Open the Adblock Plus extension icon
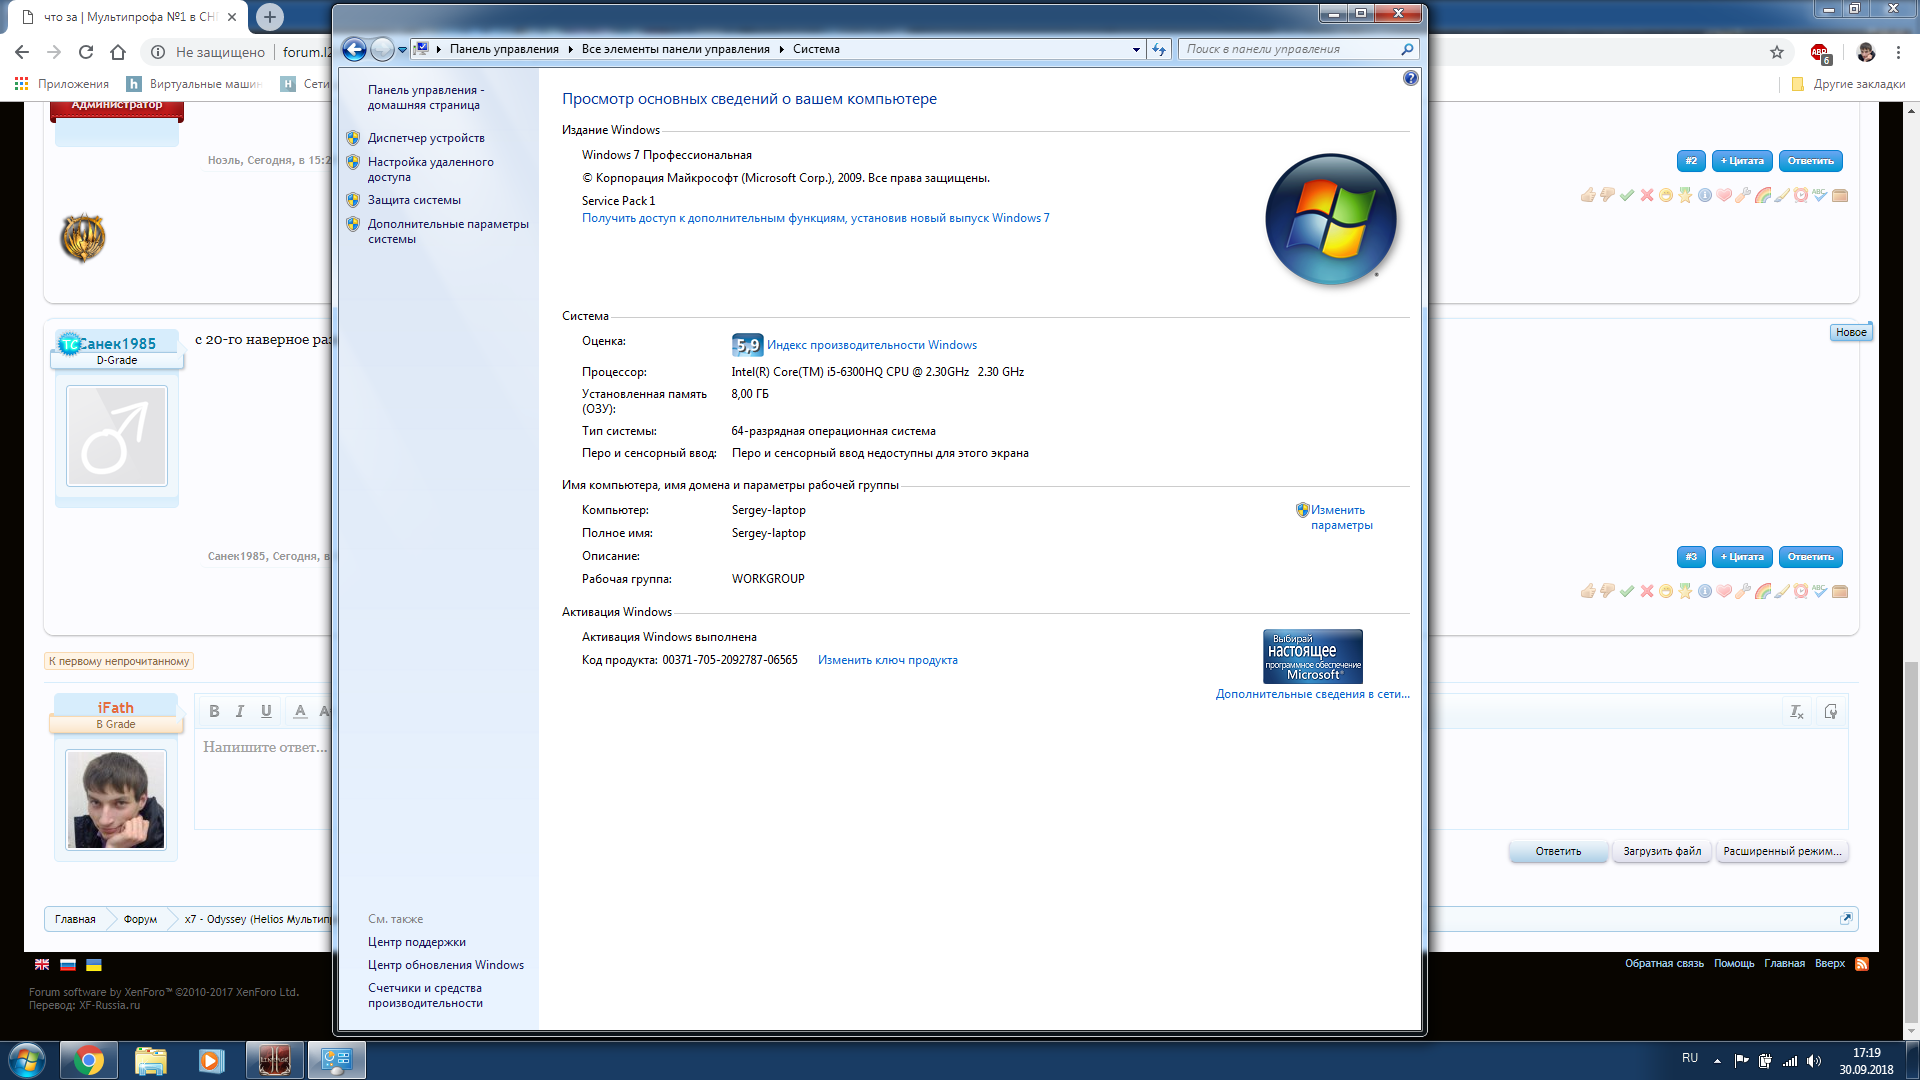Screen dimensions: 1920x1080 (x=1820, y=53)
